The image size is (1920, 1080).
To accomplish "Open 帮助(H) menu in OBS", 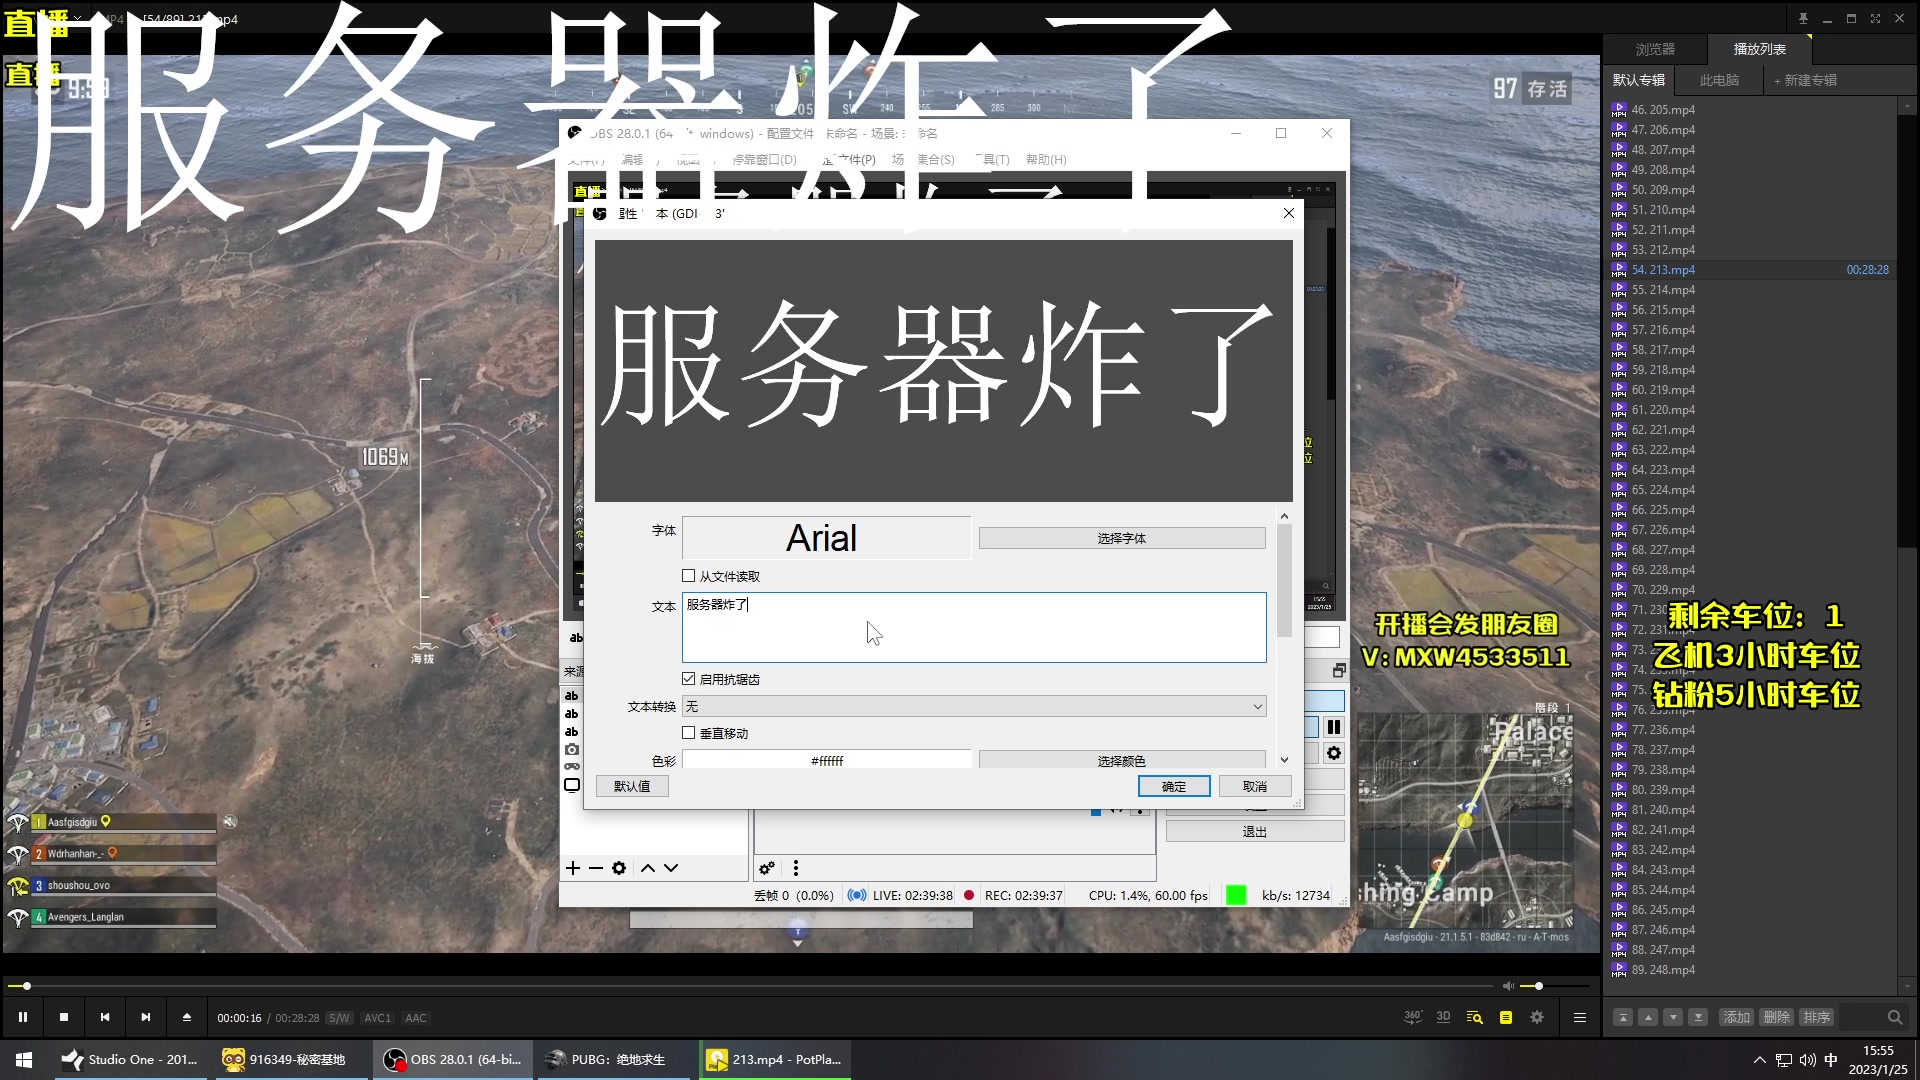I will 1046,159.
